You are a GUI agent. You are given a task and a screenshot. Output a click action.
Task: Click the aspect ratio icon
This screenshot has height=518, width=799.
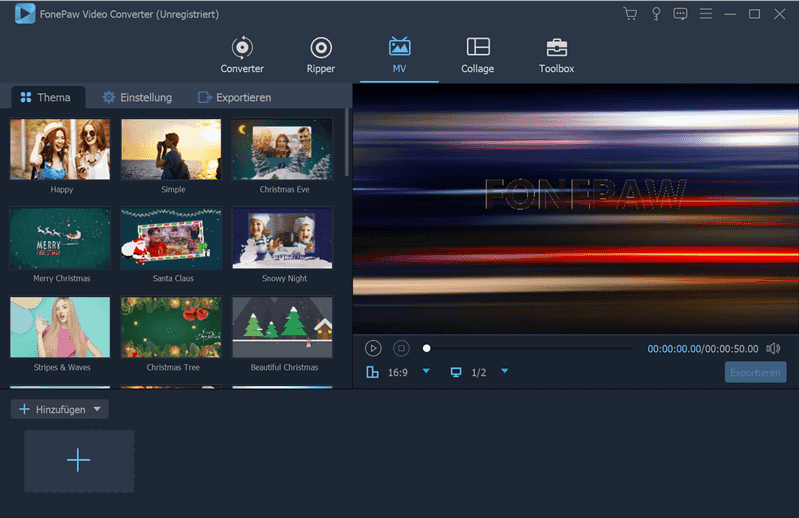click(x=372, y=372)
